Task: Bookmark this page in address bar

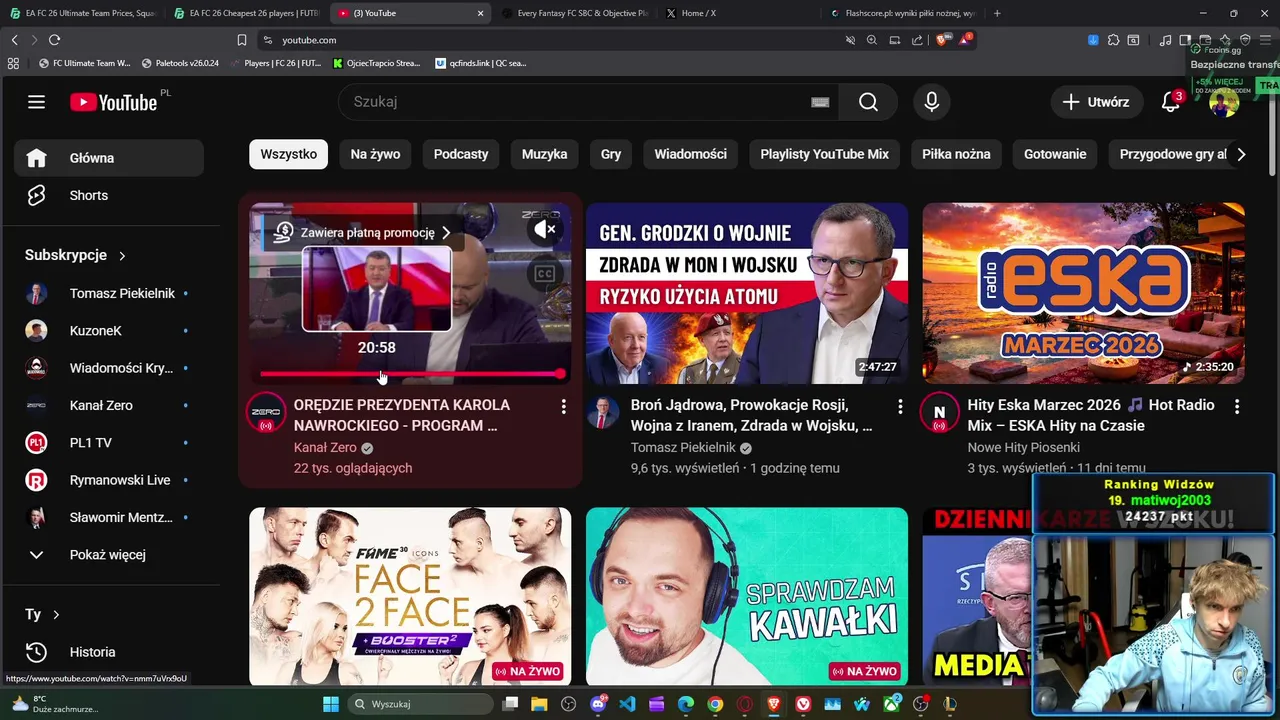Action: coord(241,40)
